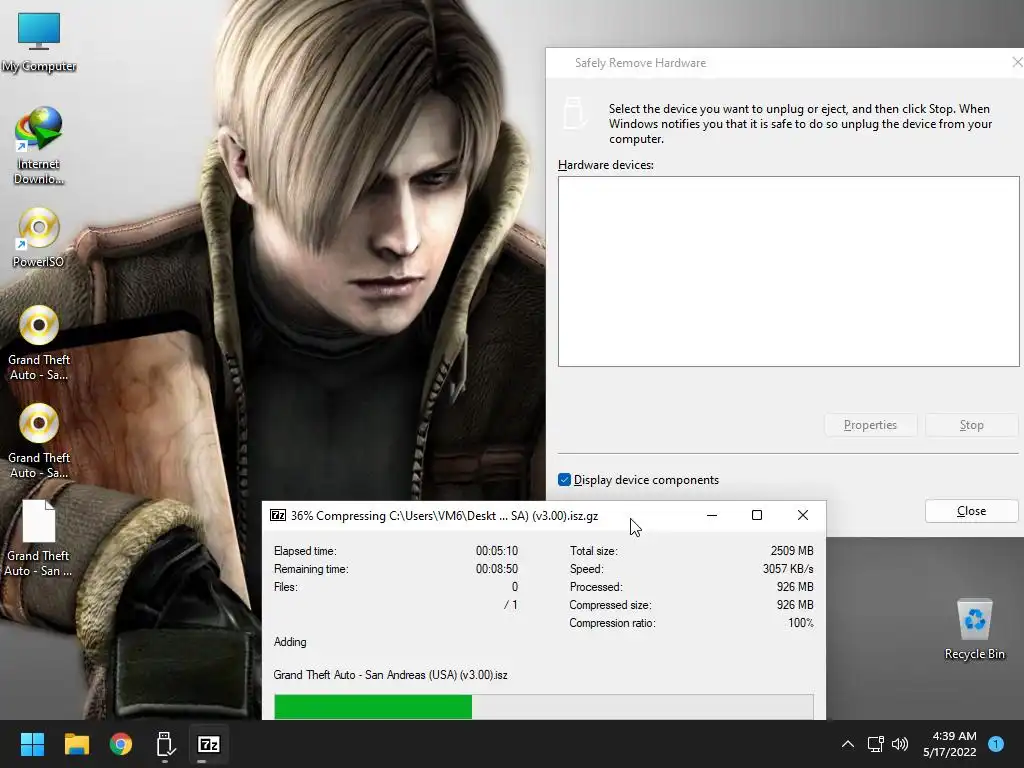Click the 7z icon in compression title bar
The image size is (1024, 768).
[278, 515]
